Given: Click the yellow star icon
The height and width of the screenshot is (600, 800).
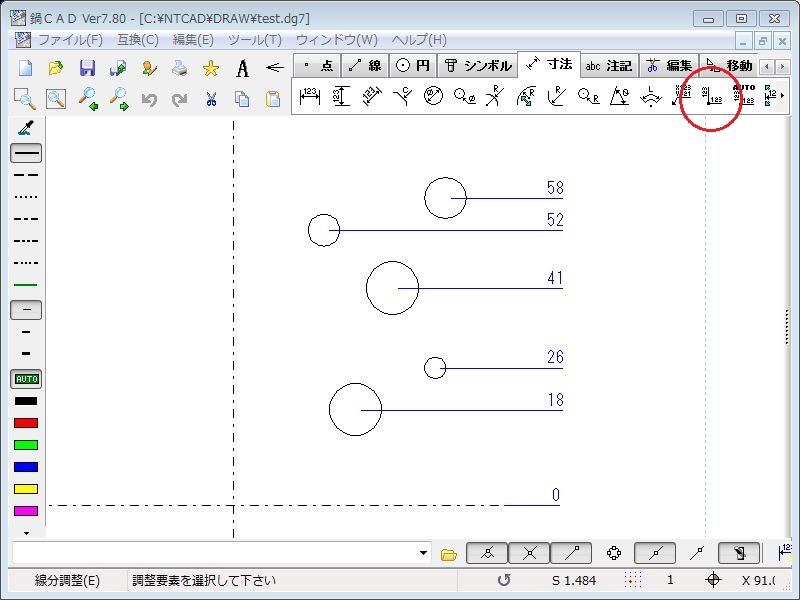Looking at the screenshot, I should [x=211, y=68].
